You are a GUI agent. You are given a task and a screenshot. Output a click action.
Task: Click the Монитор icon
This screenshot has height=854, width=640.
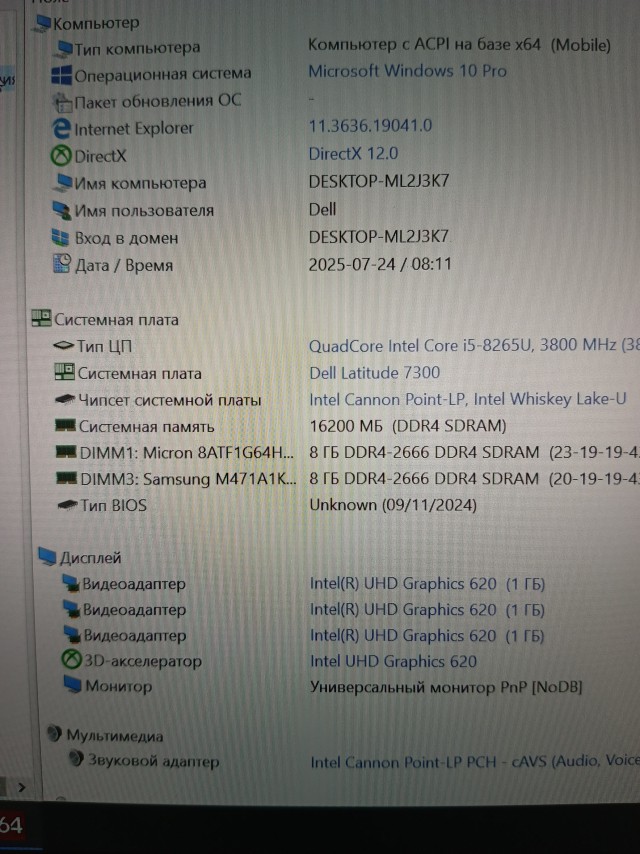pos(72,686)
